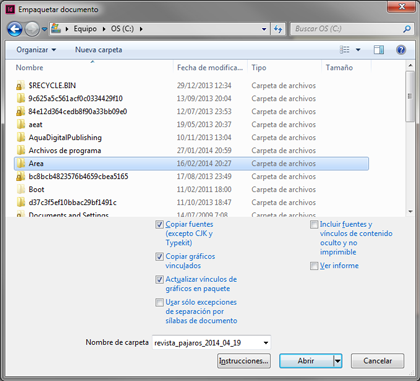The width and height of the screenshot is (420, 381).
Task: Select folder icon of bc8bcb4823576b4659cbea5165
Action: point(21,177)
